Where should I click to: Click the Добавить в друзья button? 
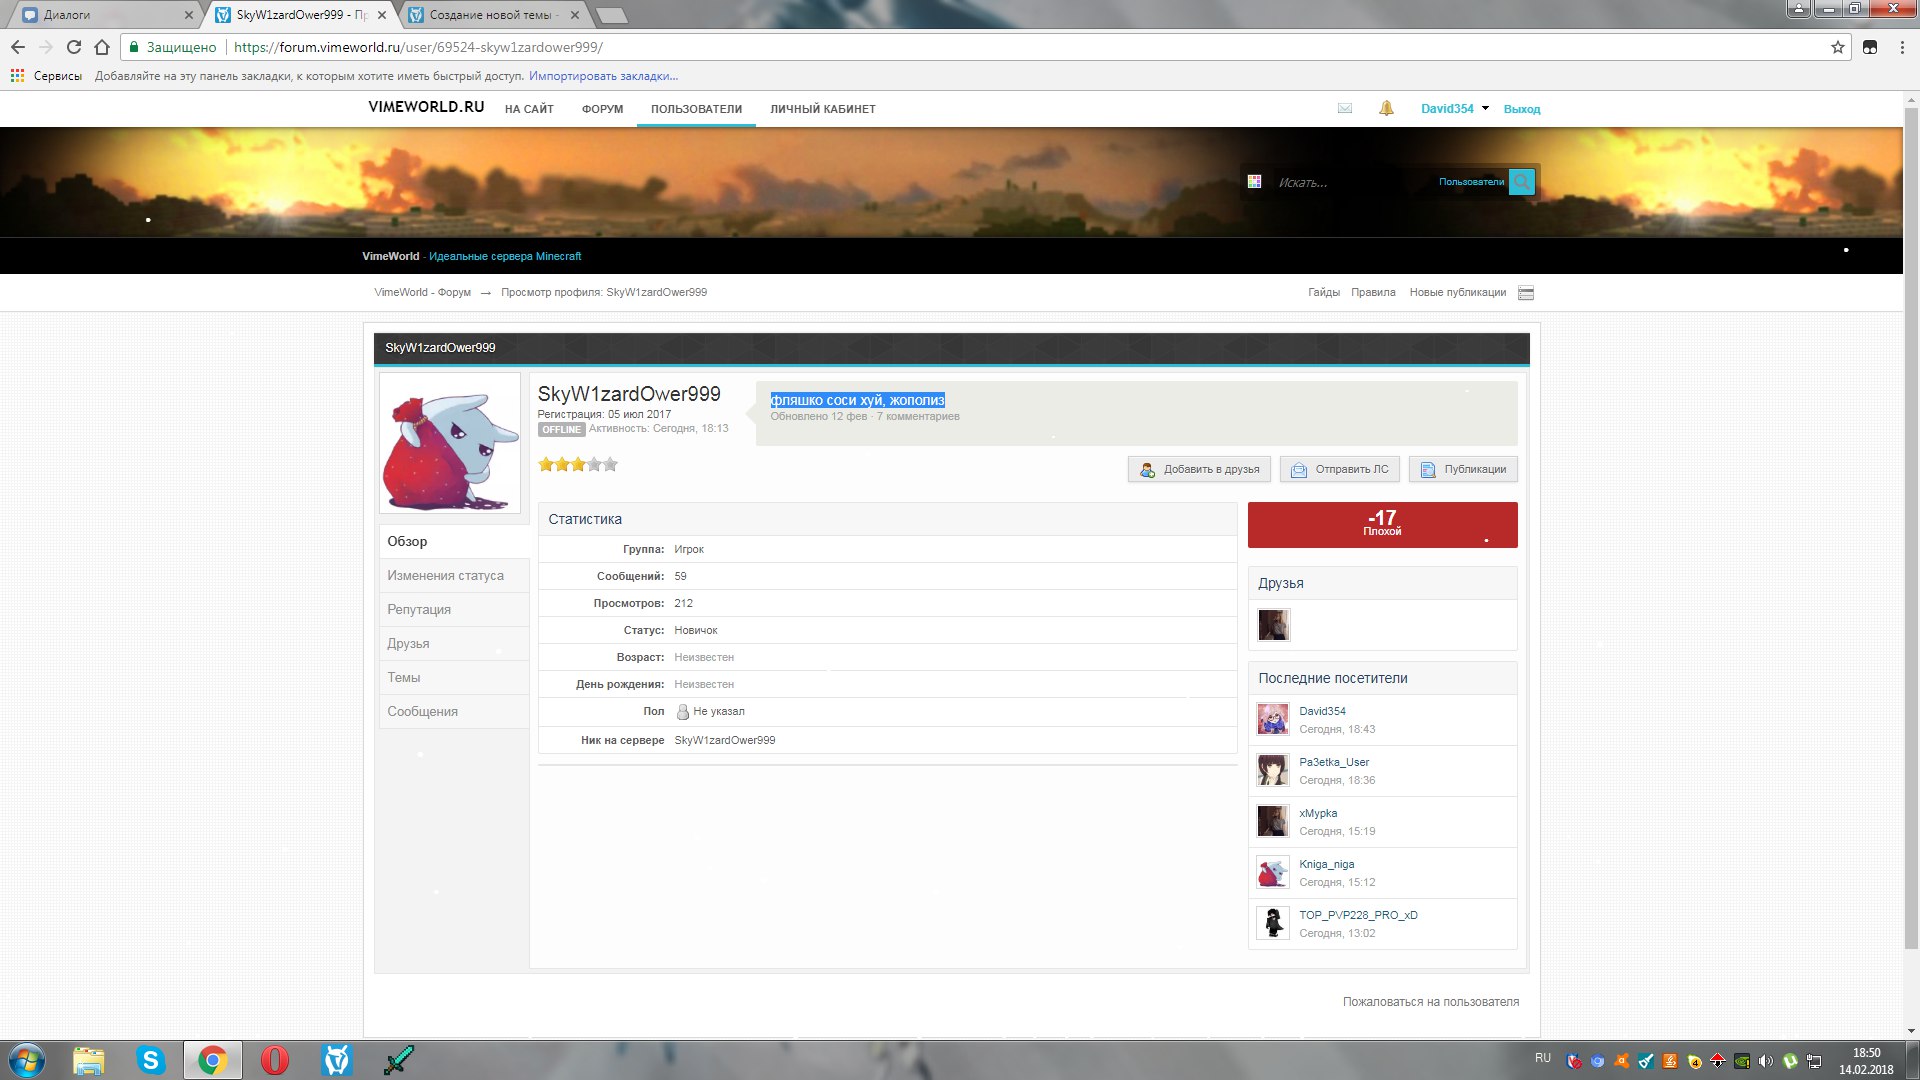pyautogui.click(x=1200, y=469)
